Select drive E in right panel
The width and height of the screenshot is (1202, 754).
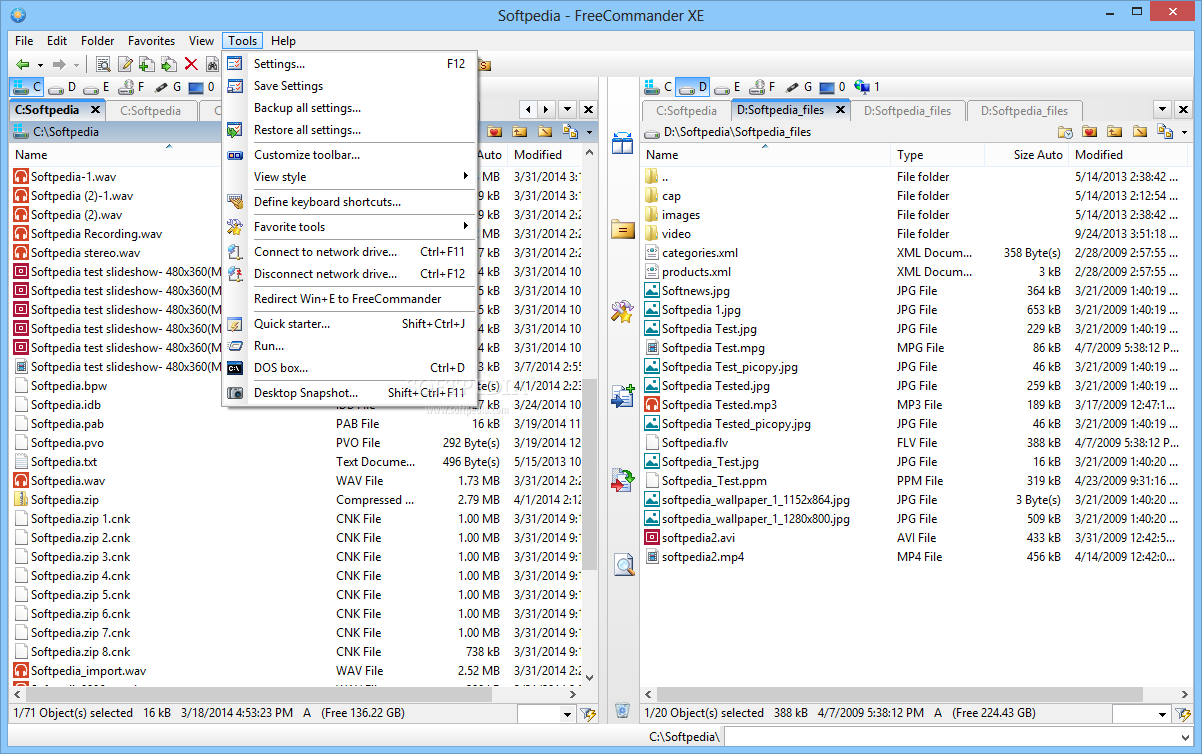click(x=729, y=87)
